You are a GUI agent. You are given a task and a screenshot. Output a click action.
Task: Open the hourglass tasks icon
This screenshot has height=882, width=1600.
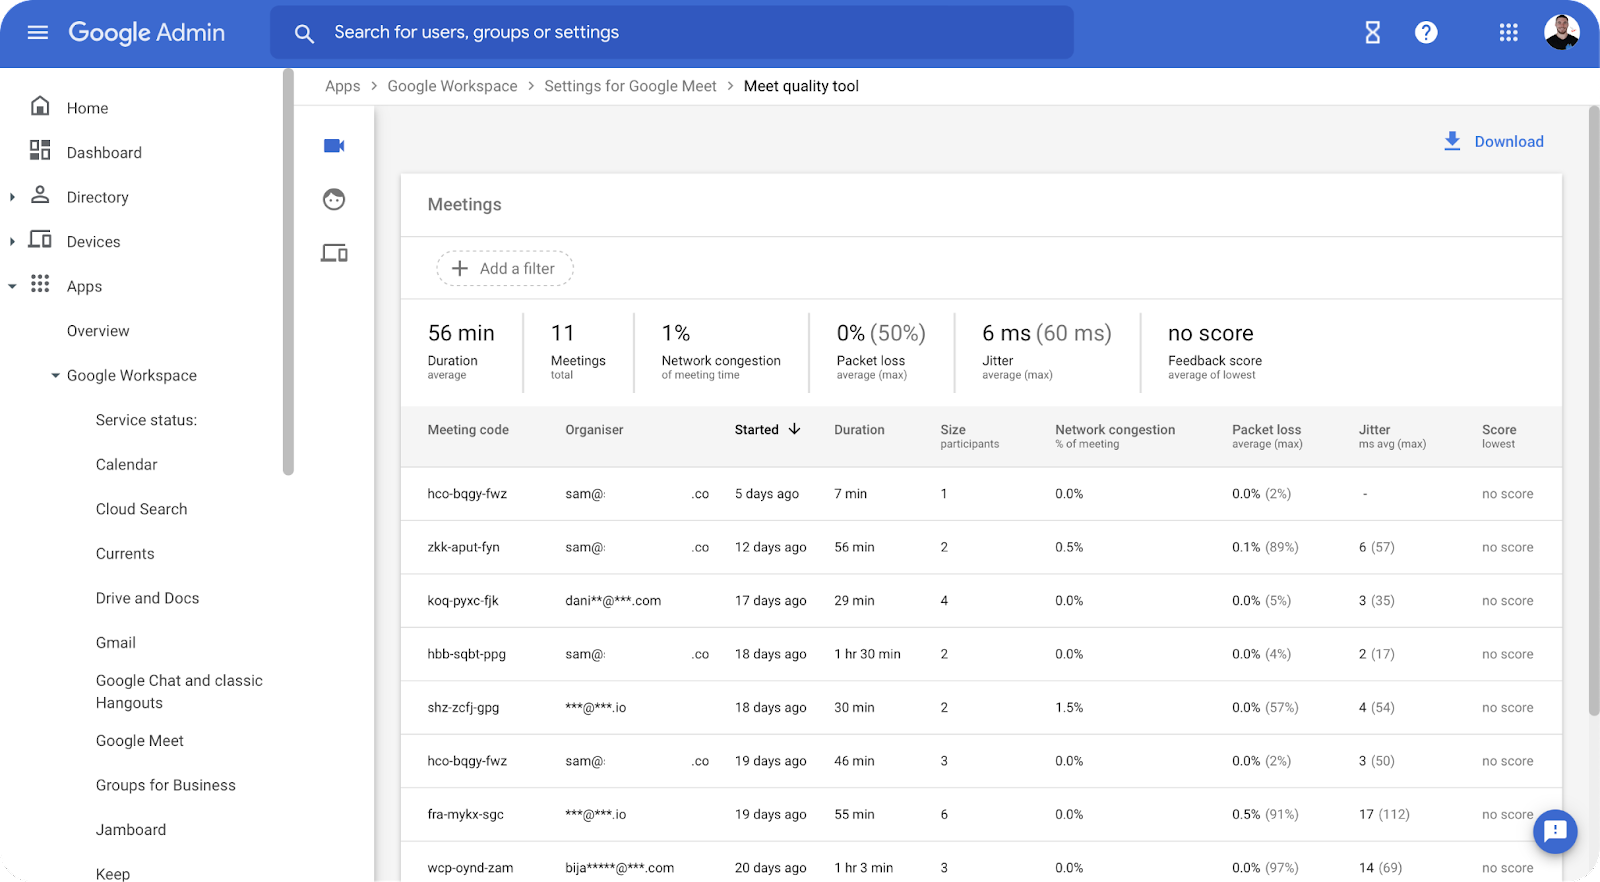click(1373, 33)
